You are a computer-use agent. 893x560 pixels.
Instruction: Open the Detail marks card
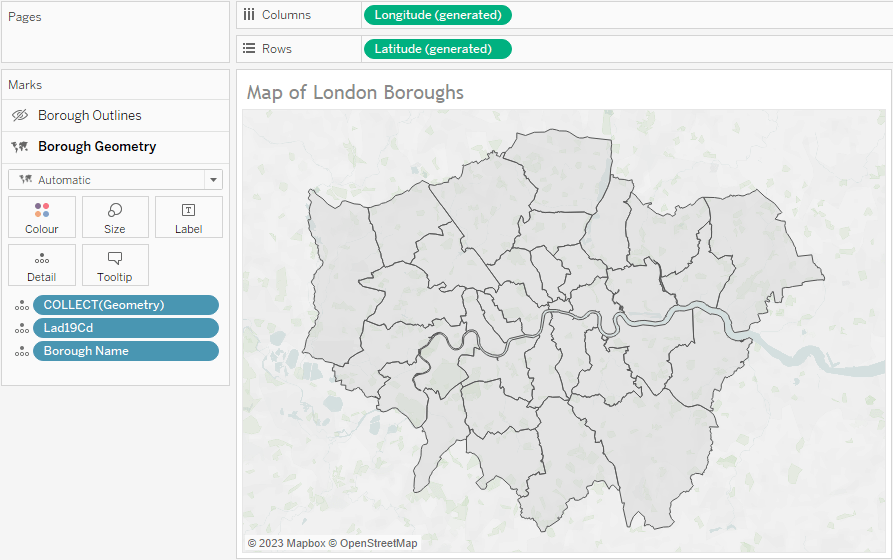[41, 265]
